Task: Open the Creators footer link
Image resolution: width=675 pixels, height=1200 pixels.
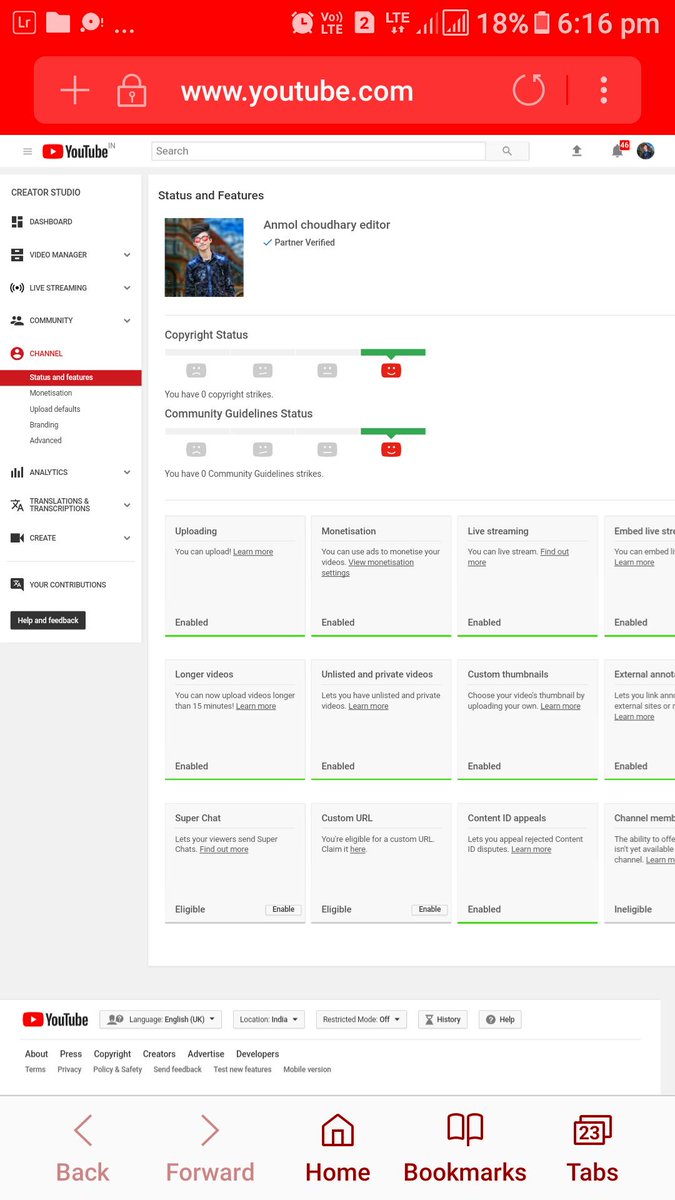Action: tap(159, 1054)
